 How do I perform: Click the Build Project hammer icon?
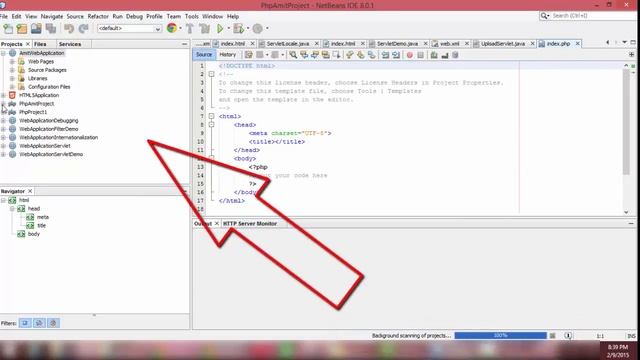[190, 29]
